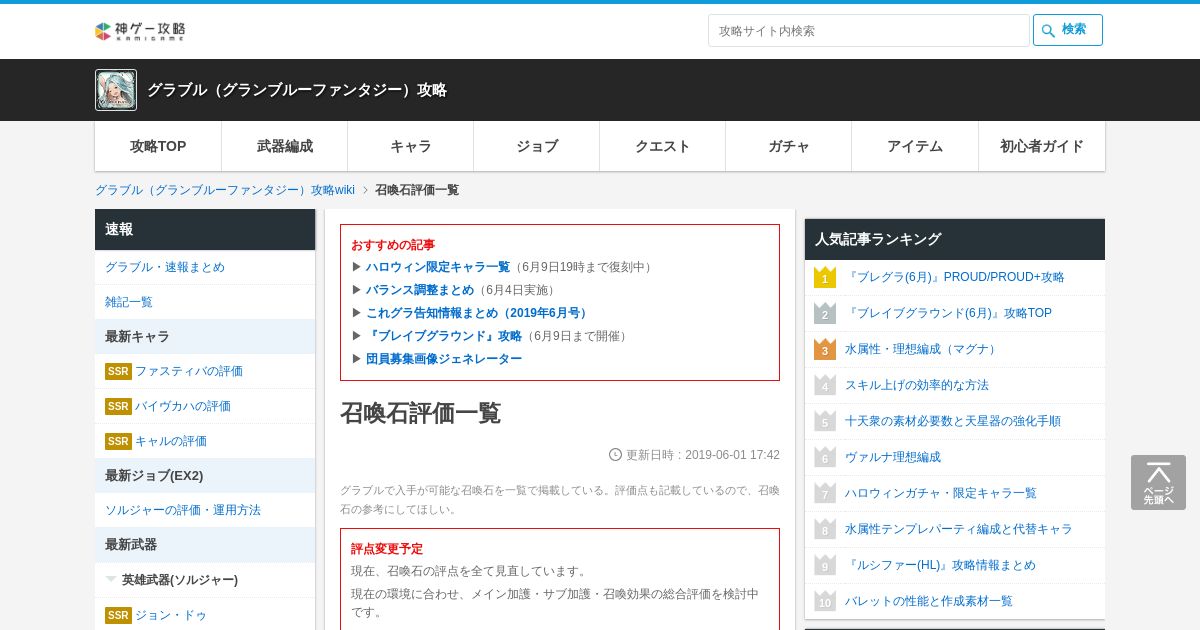Open the クエスト menu tab
This screenshot has height=630, width=1200.
(663, 146)
